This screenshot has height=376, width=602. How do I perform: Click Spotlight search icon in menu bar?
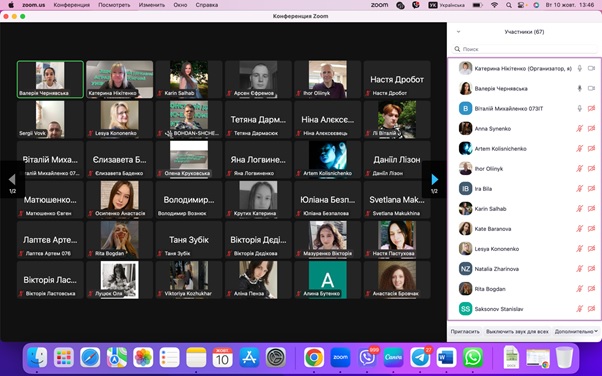(509, 5)
